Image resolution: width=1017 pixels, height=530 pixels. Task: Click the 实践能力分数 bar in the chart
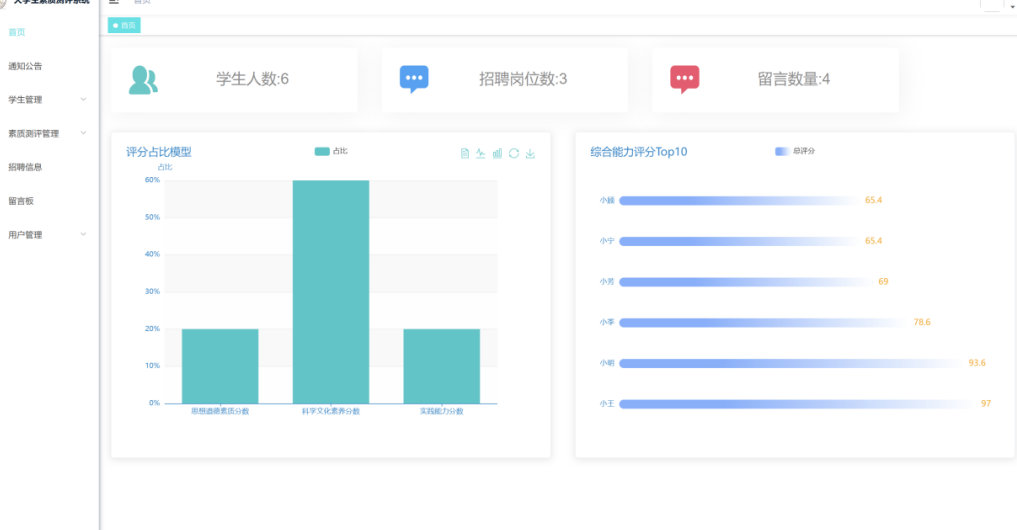pos(442,366)
